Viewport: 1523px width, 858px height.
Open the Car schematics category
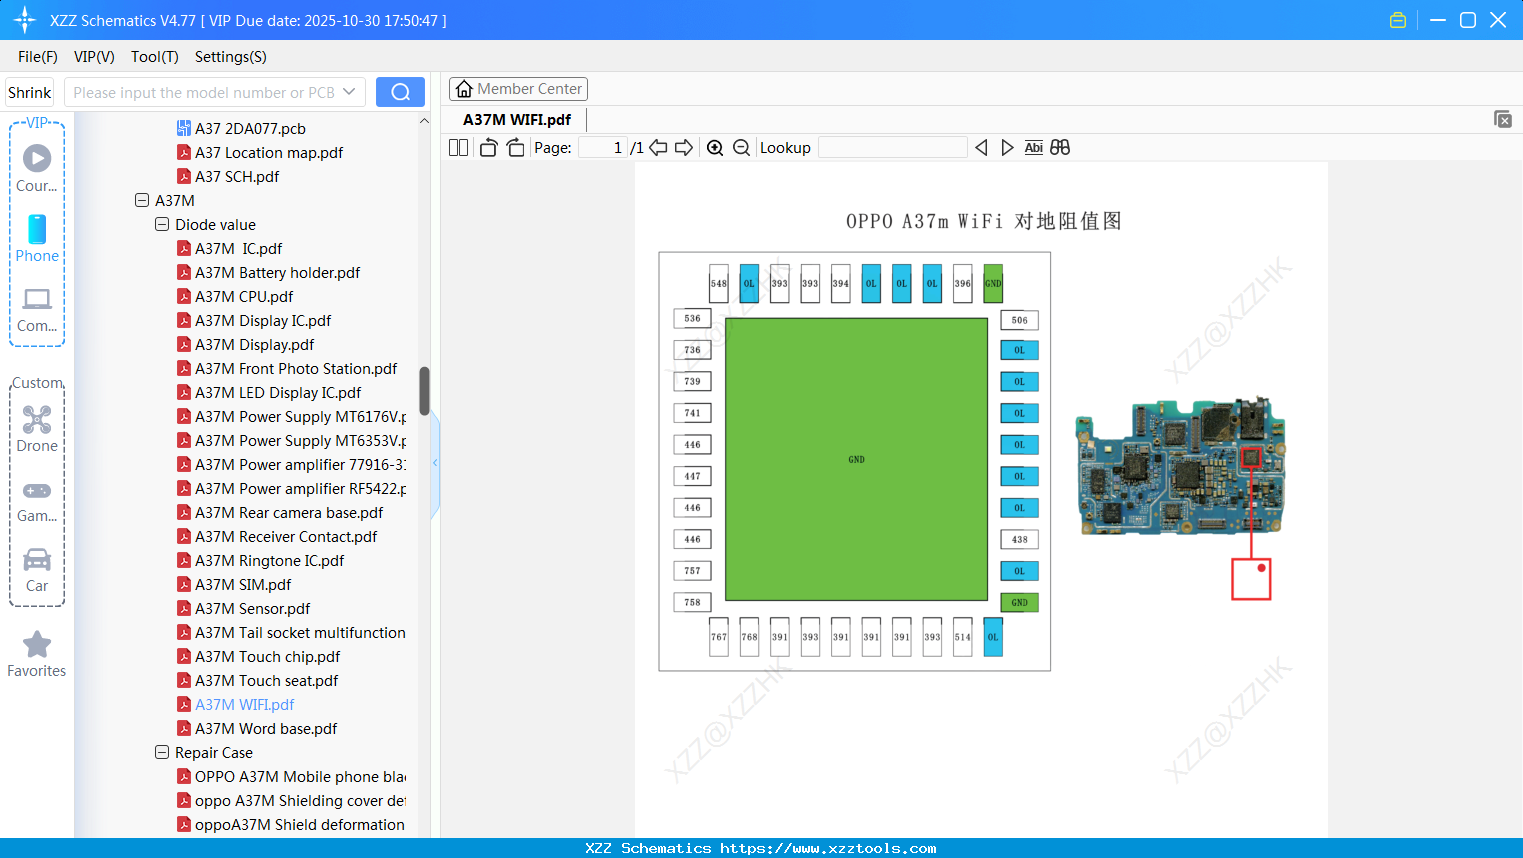point(37,570)
